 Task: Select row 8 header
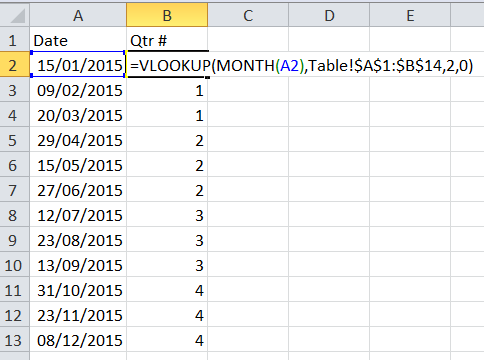coord(15,215)
